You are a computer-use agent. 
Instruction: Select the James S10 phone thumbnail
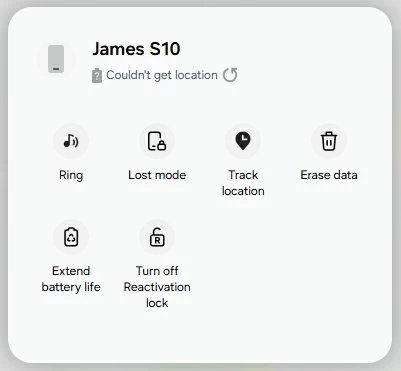tap(56, 59)
